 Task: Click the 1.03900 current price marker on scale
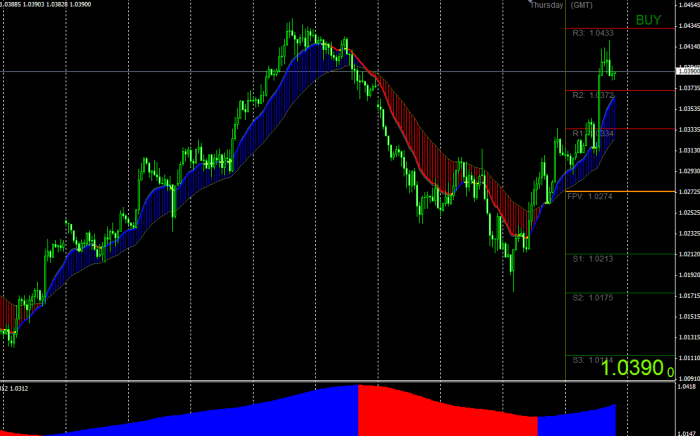pyautogui.click(x=688, y=71)
